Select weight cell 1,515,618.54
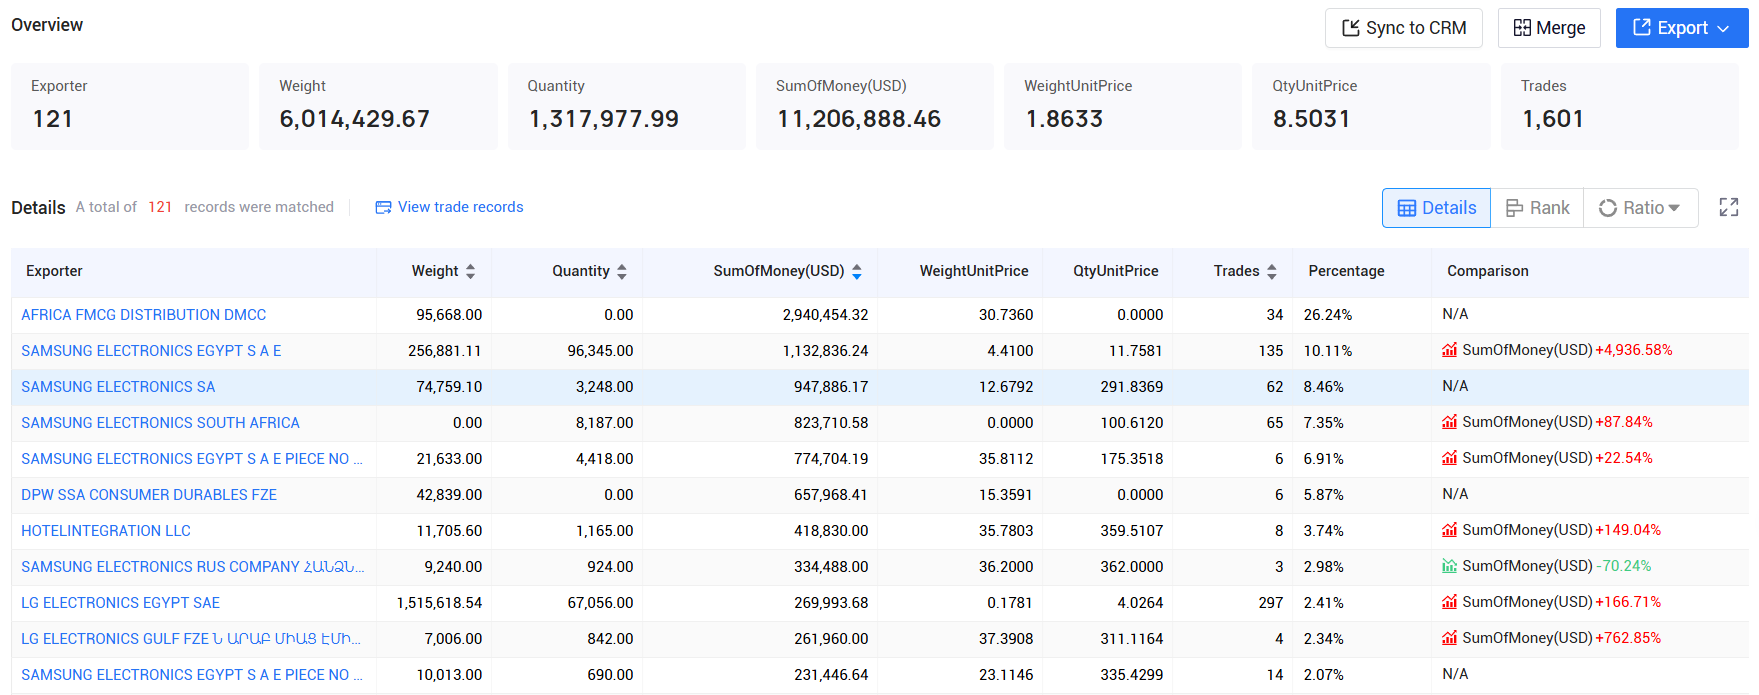Viewport: 1759px width, 695px height. pos(439,603)
